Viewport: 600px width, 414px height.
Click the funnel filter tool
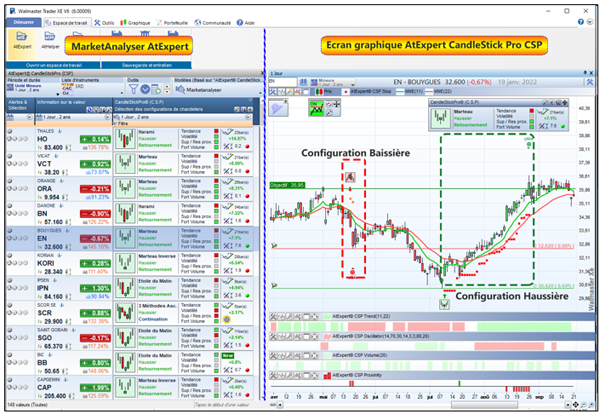tap(133, 90)
